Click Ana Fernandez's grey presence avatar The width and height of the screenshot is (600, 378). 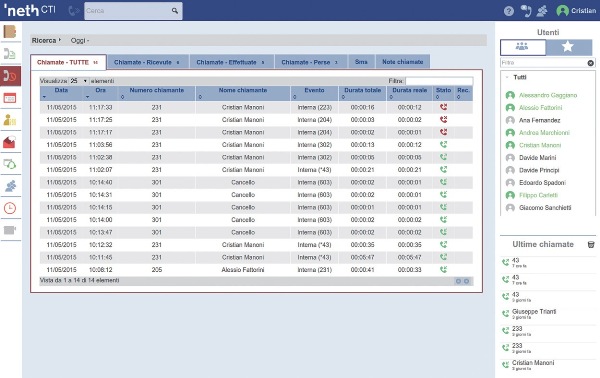[510, 120]
